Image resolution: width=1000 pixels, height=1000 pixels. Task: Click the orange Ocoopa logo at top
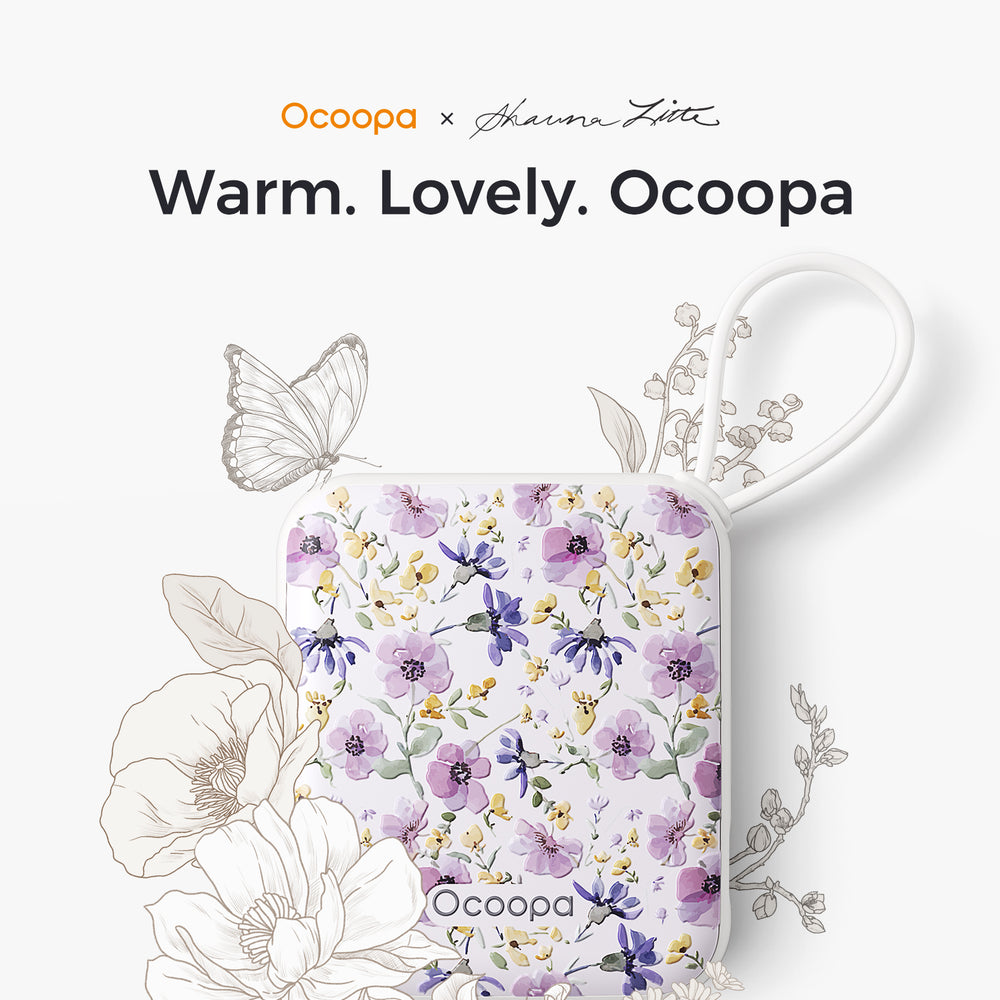[x=348, y=117]
